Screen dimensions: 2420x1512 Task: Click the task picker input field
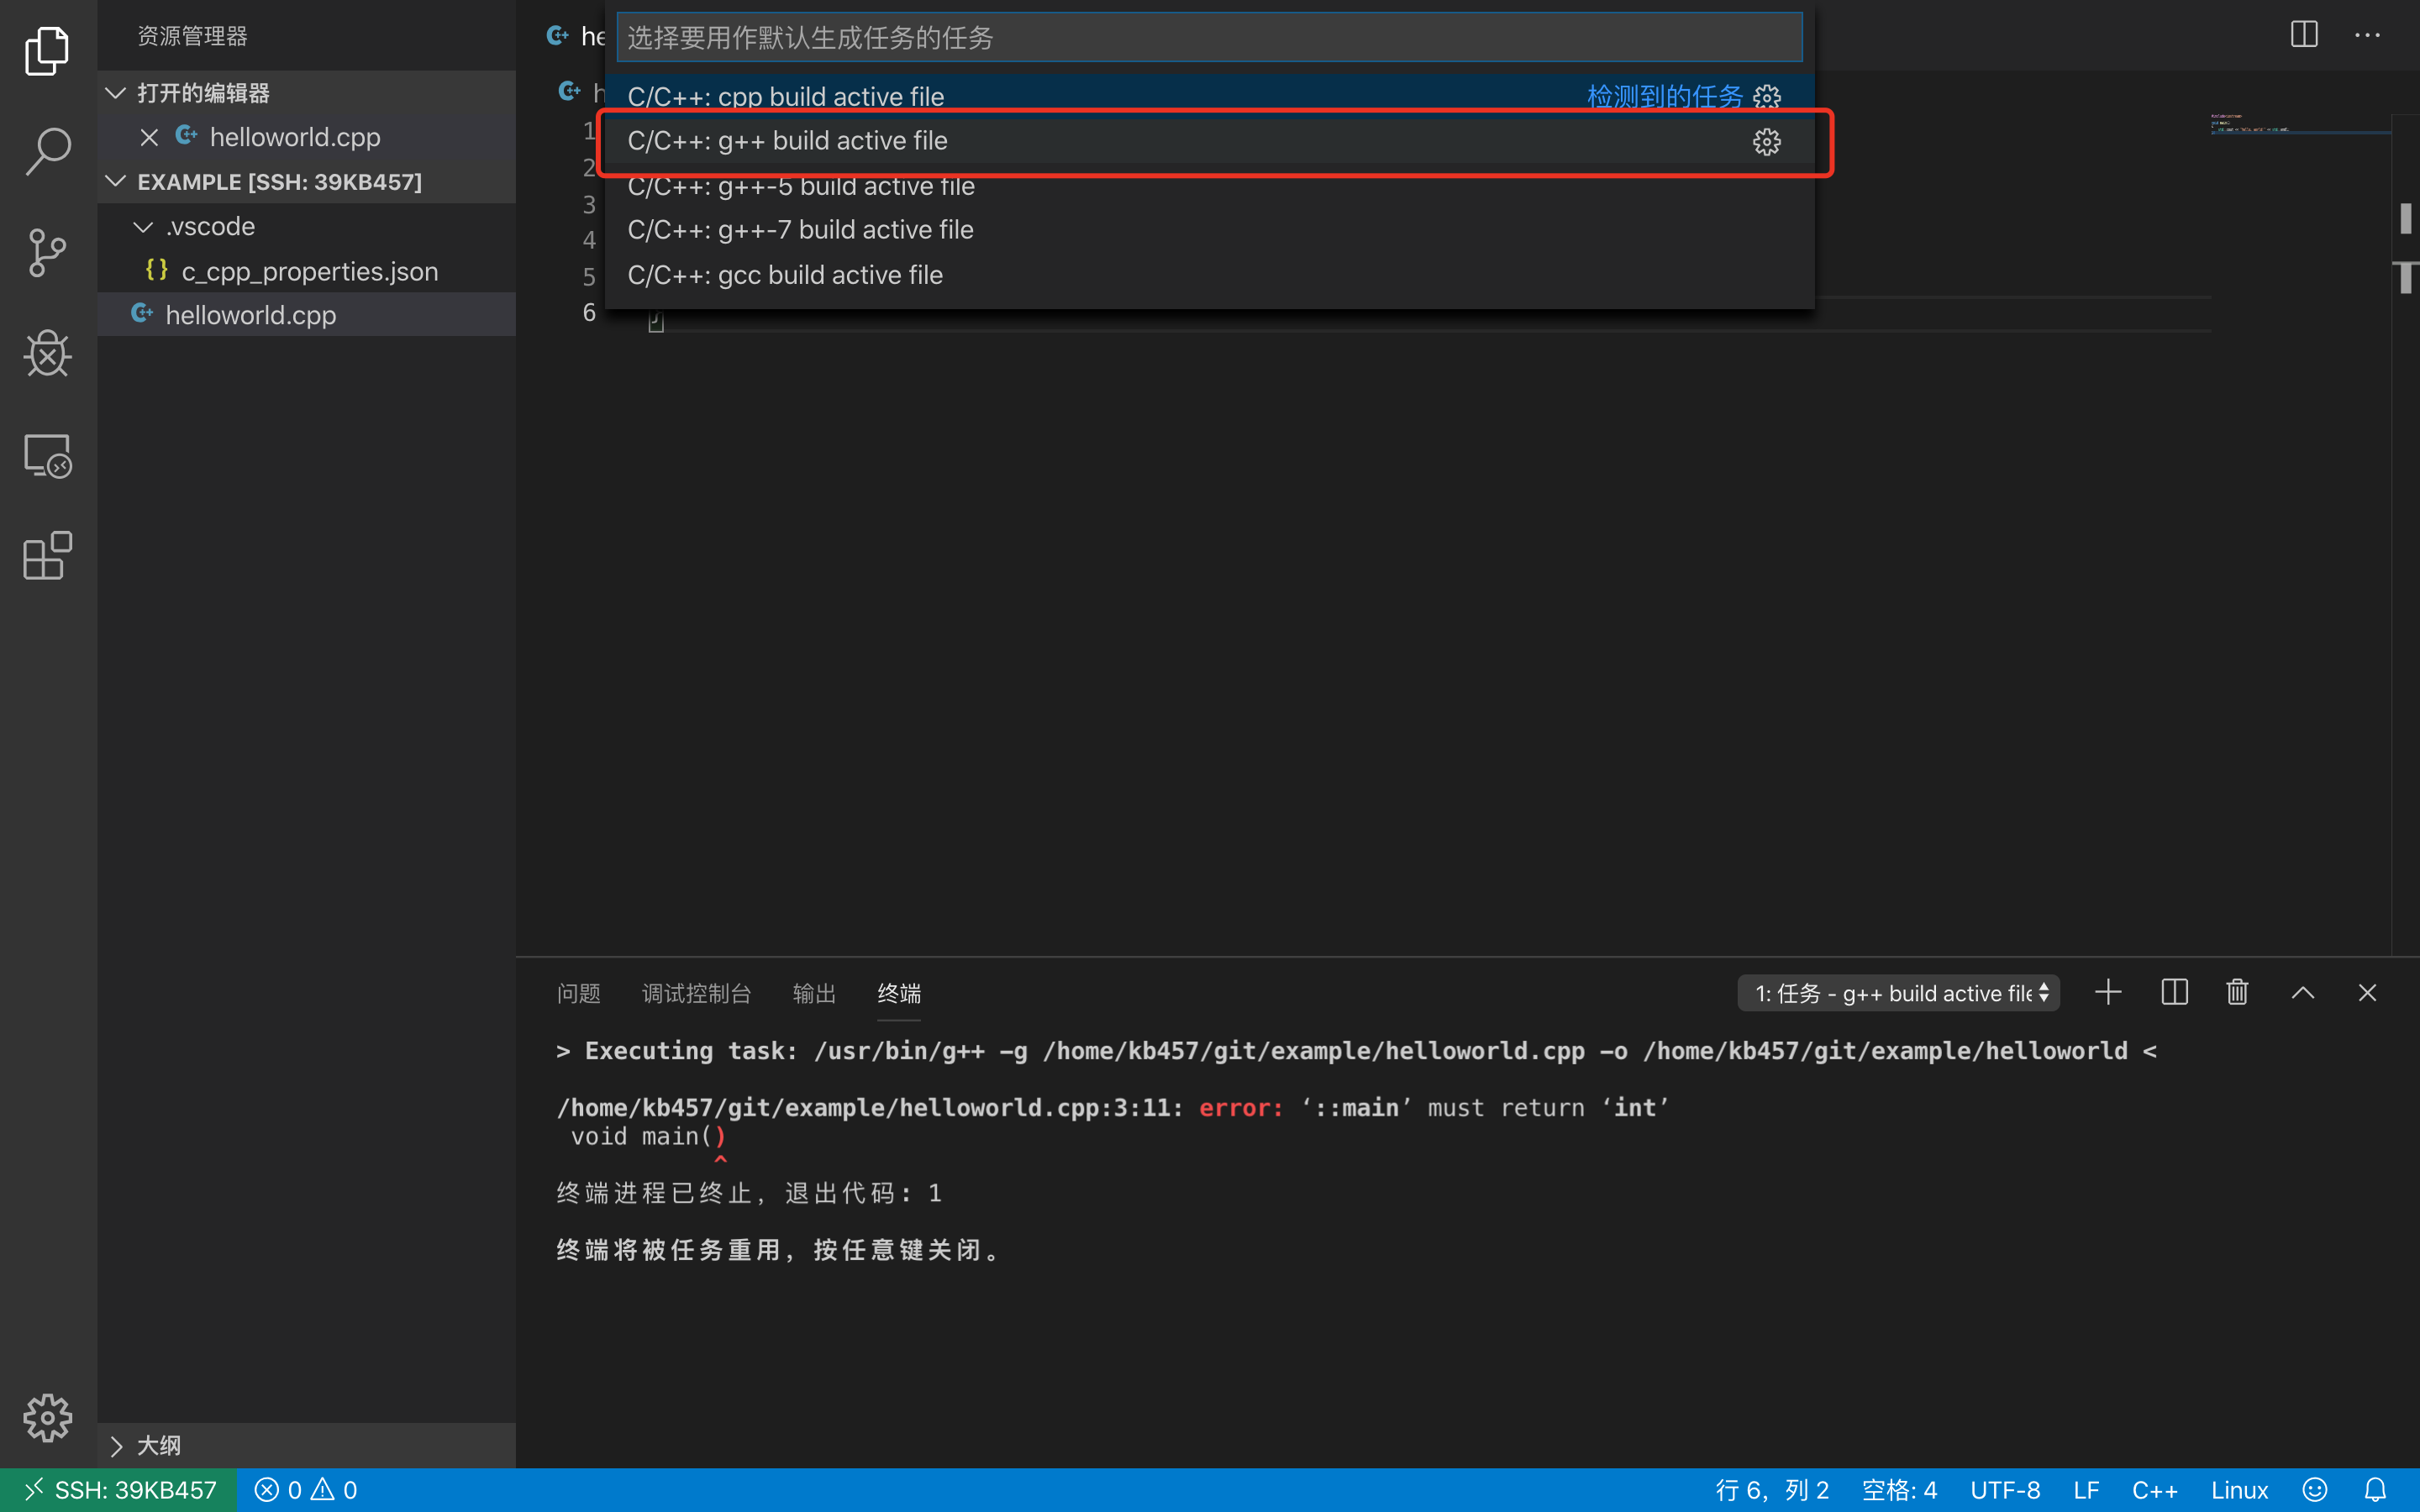pyautogui.click(x=1210, y=37)
